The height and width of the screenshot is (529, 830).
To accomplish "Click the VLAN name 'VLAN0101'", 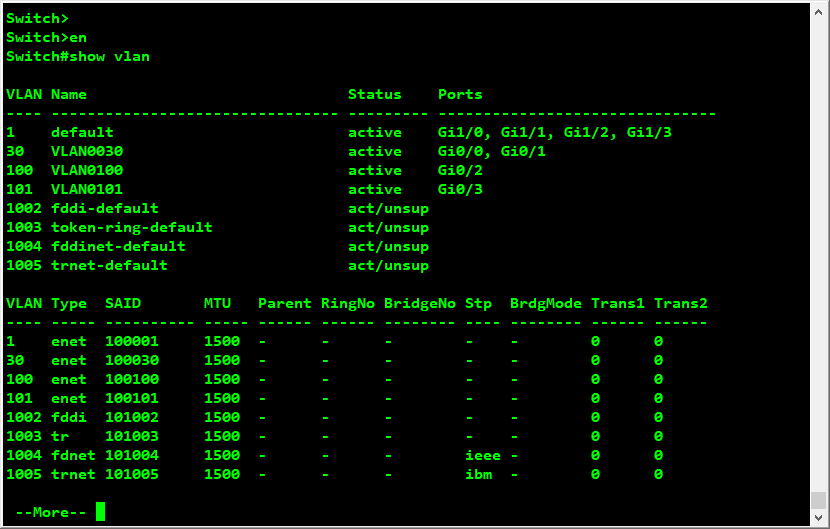I will click(87, 190).
